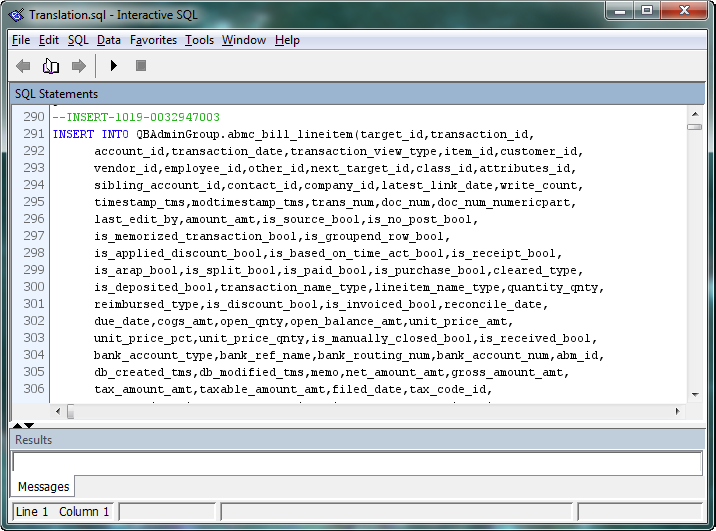This screenshot has height=531, width=716.
Task: Execute SQL with the play button
Action: [x=114, y=66]
